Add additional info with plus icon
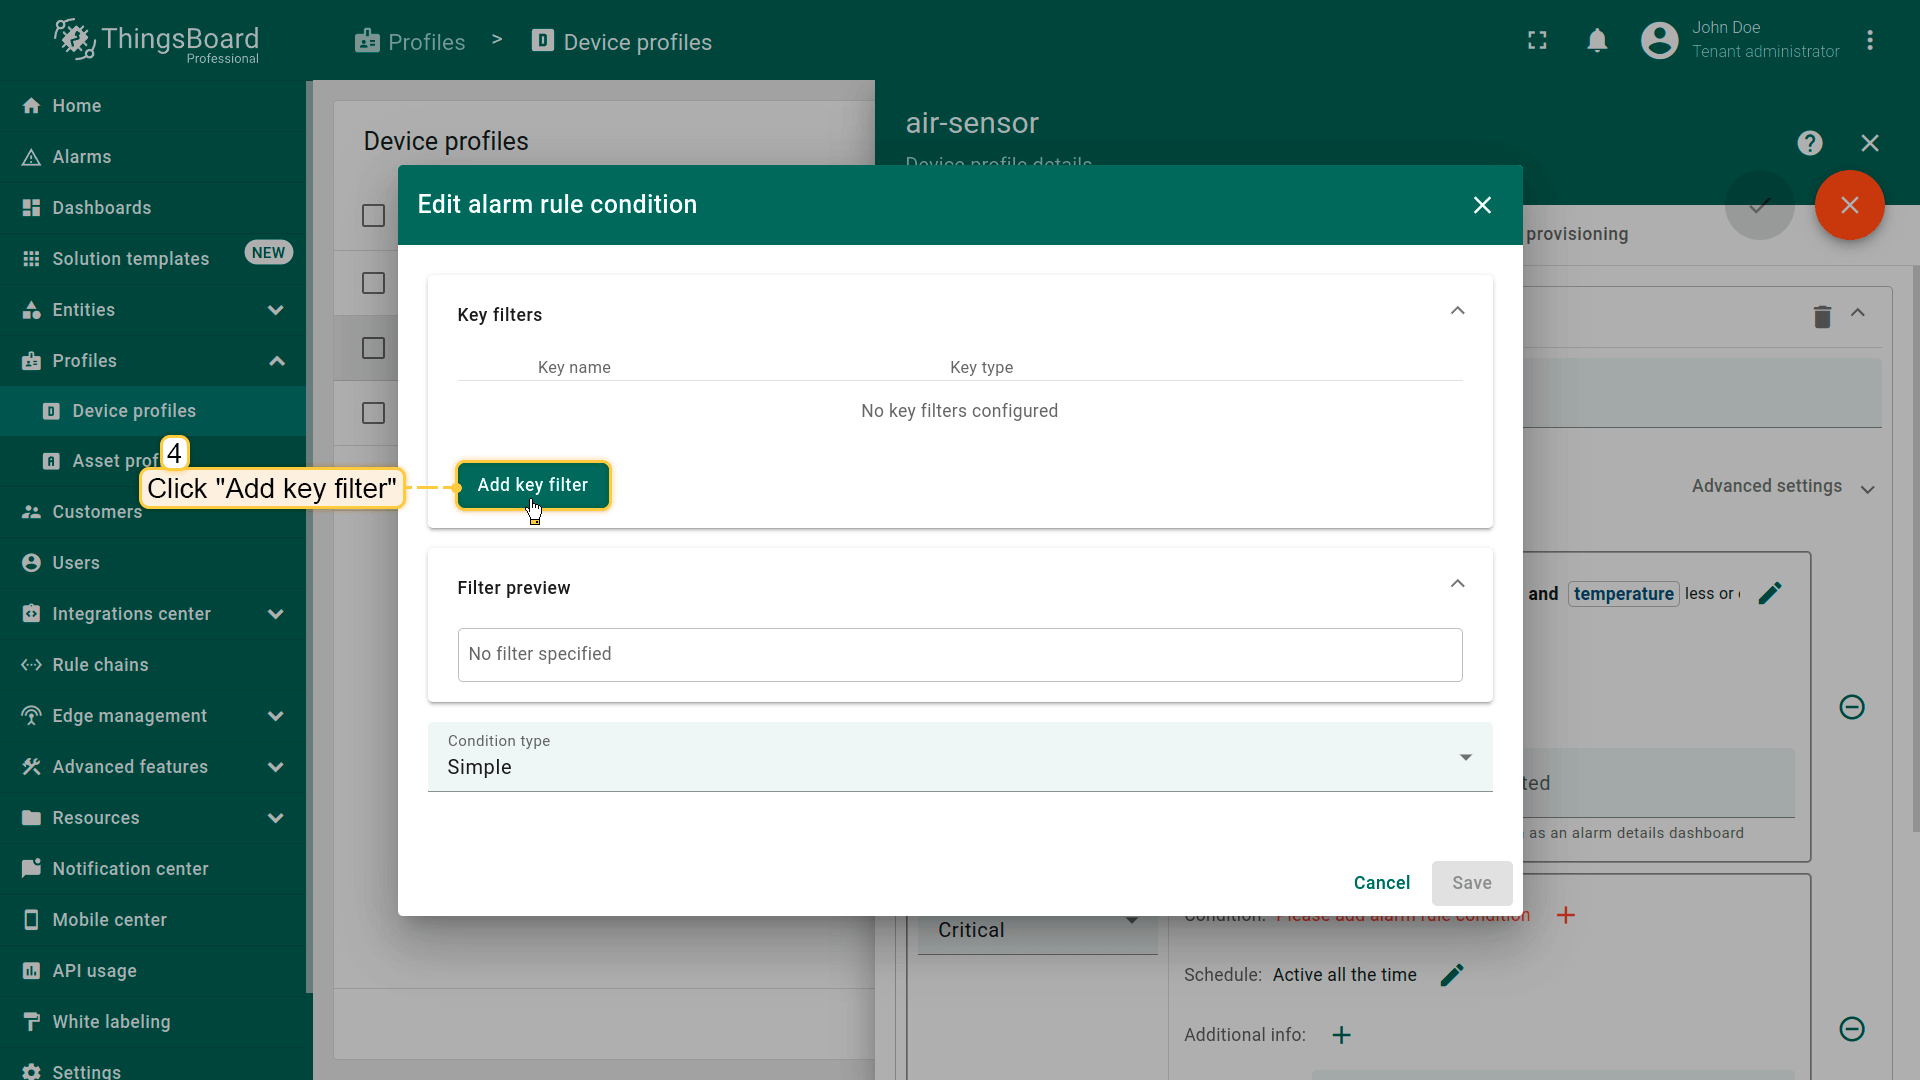The height and width of the screenshot is (1080, 1920). click(1341, 1035)
